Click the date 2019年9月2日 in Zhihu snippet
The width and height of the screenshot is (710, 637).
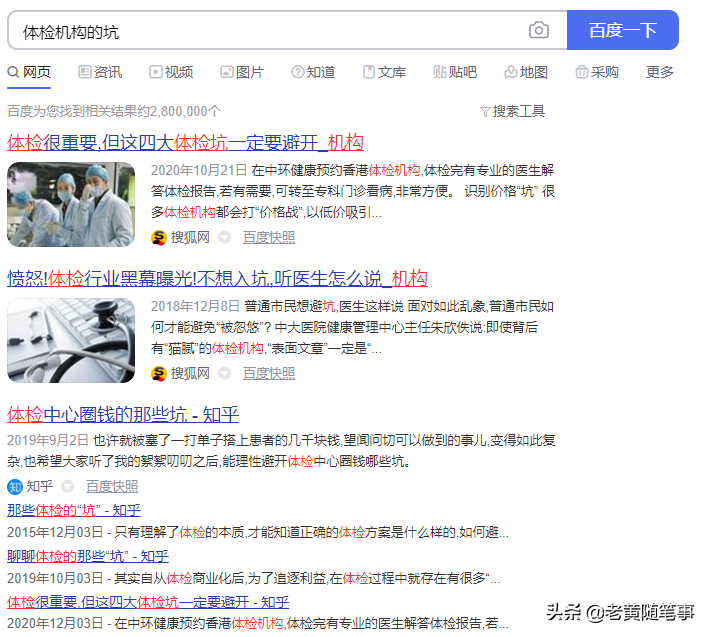(48, 440)
